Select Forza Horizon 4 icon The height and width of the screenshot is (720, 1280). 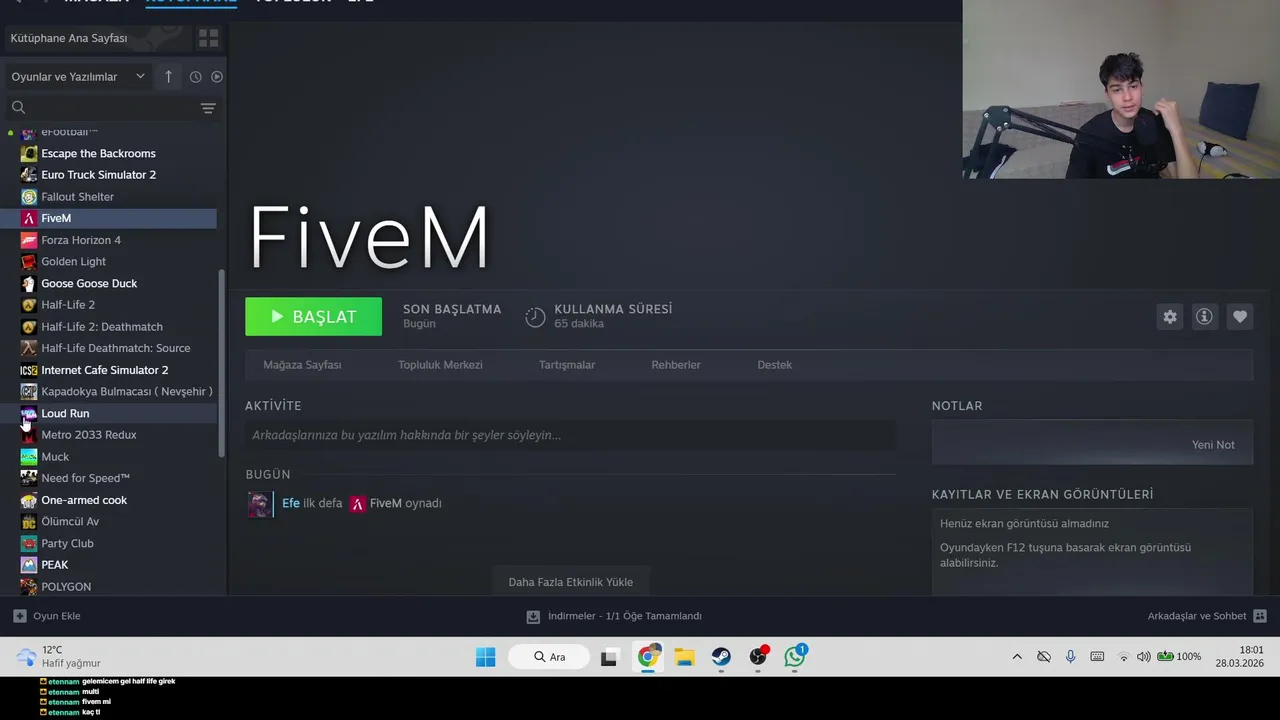coord(29,240)
